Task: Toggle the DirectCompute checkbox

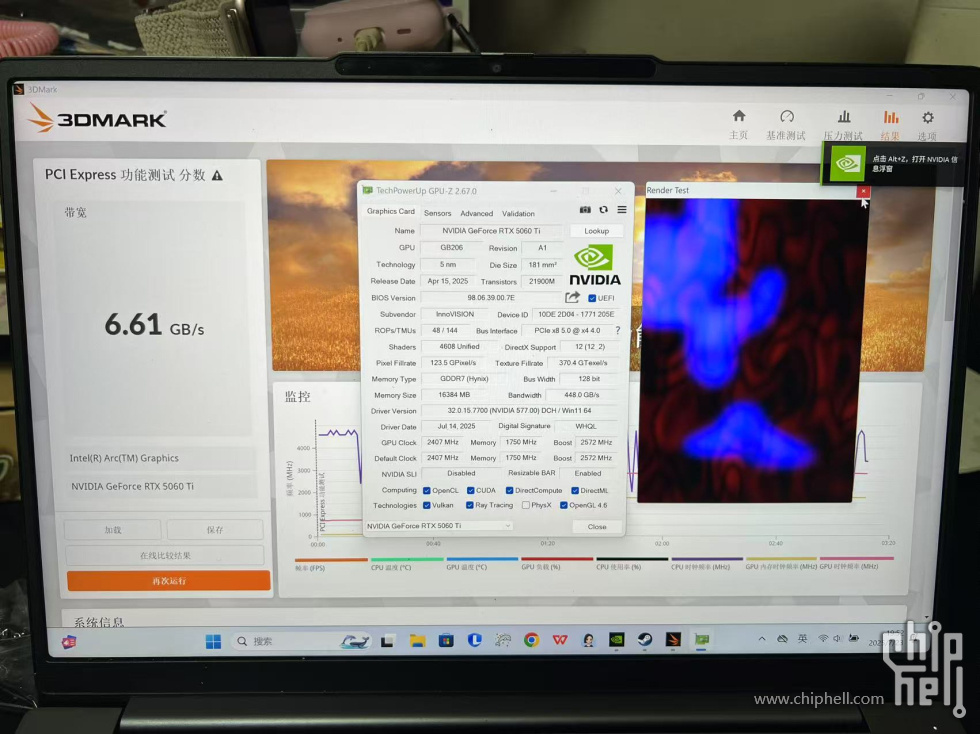Action: click(509, 491)
